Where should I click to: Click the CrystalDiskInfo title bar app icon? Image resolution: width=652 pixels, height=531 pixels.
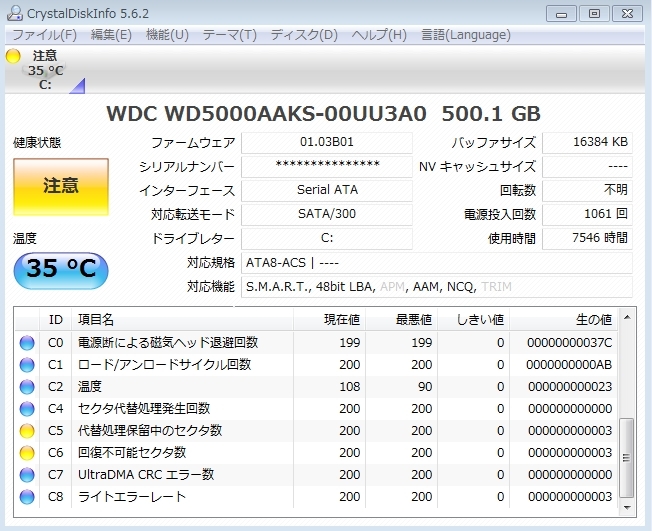[x=15, y=13]
